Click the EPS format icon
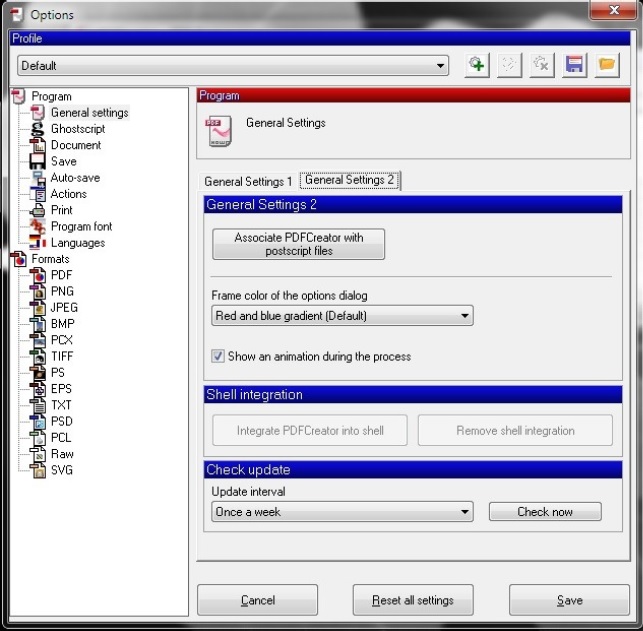This screenshot has height=631, width=643. click(x=37, y=389)
